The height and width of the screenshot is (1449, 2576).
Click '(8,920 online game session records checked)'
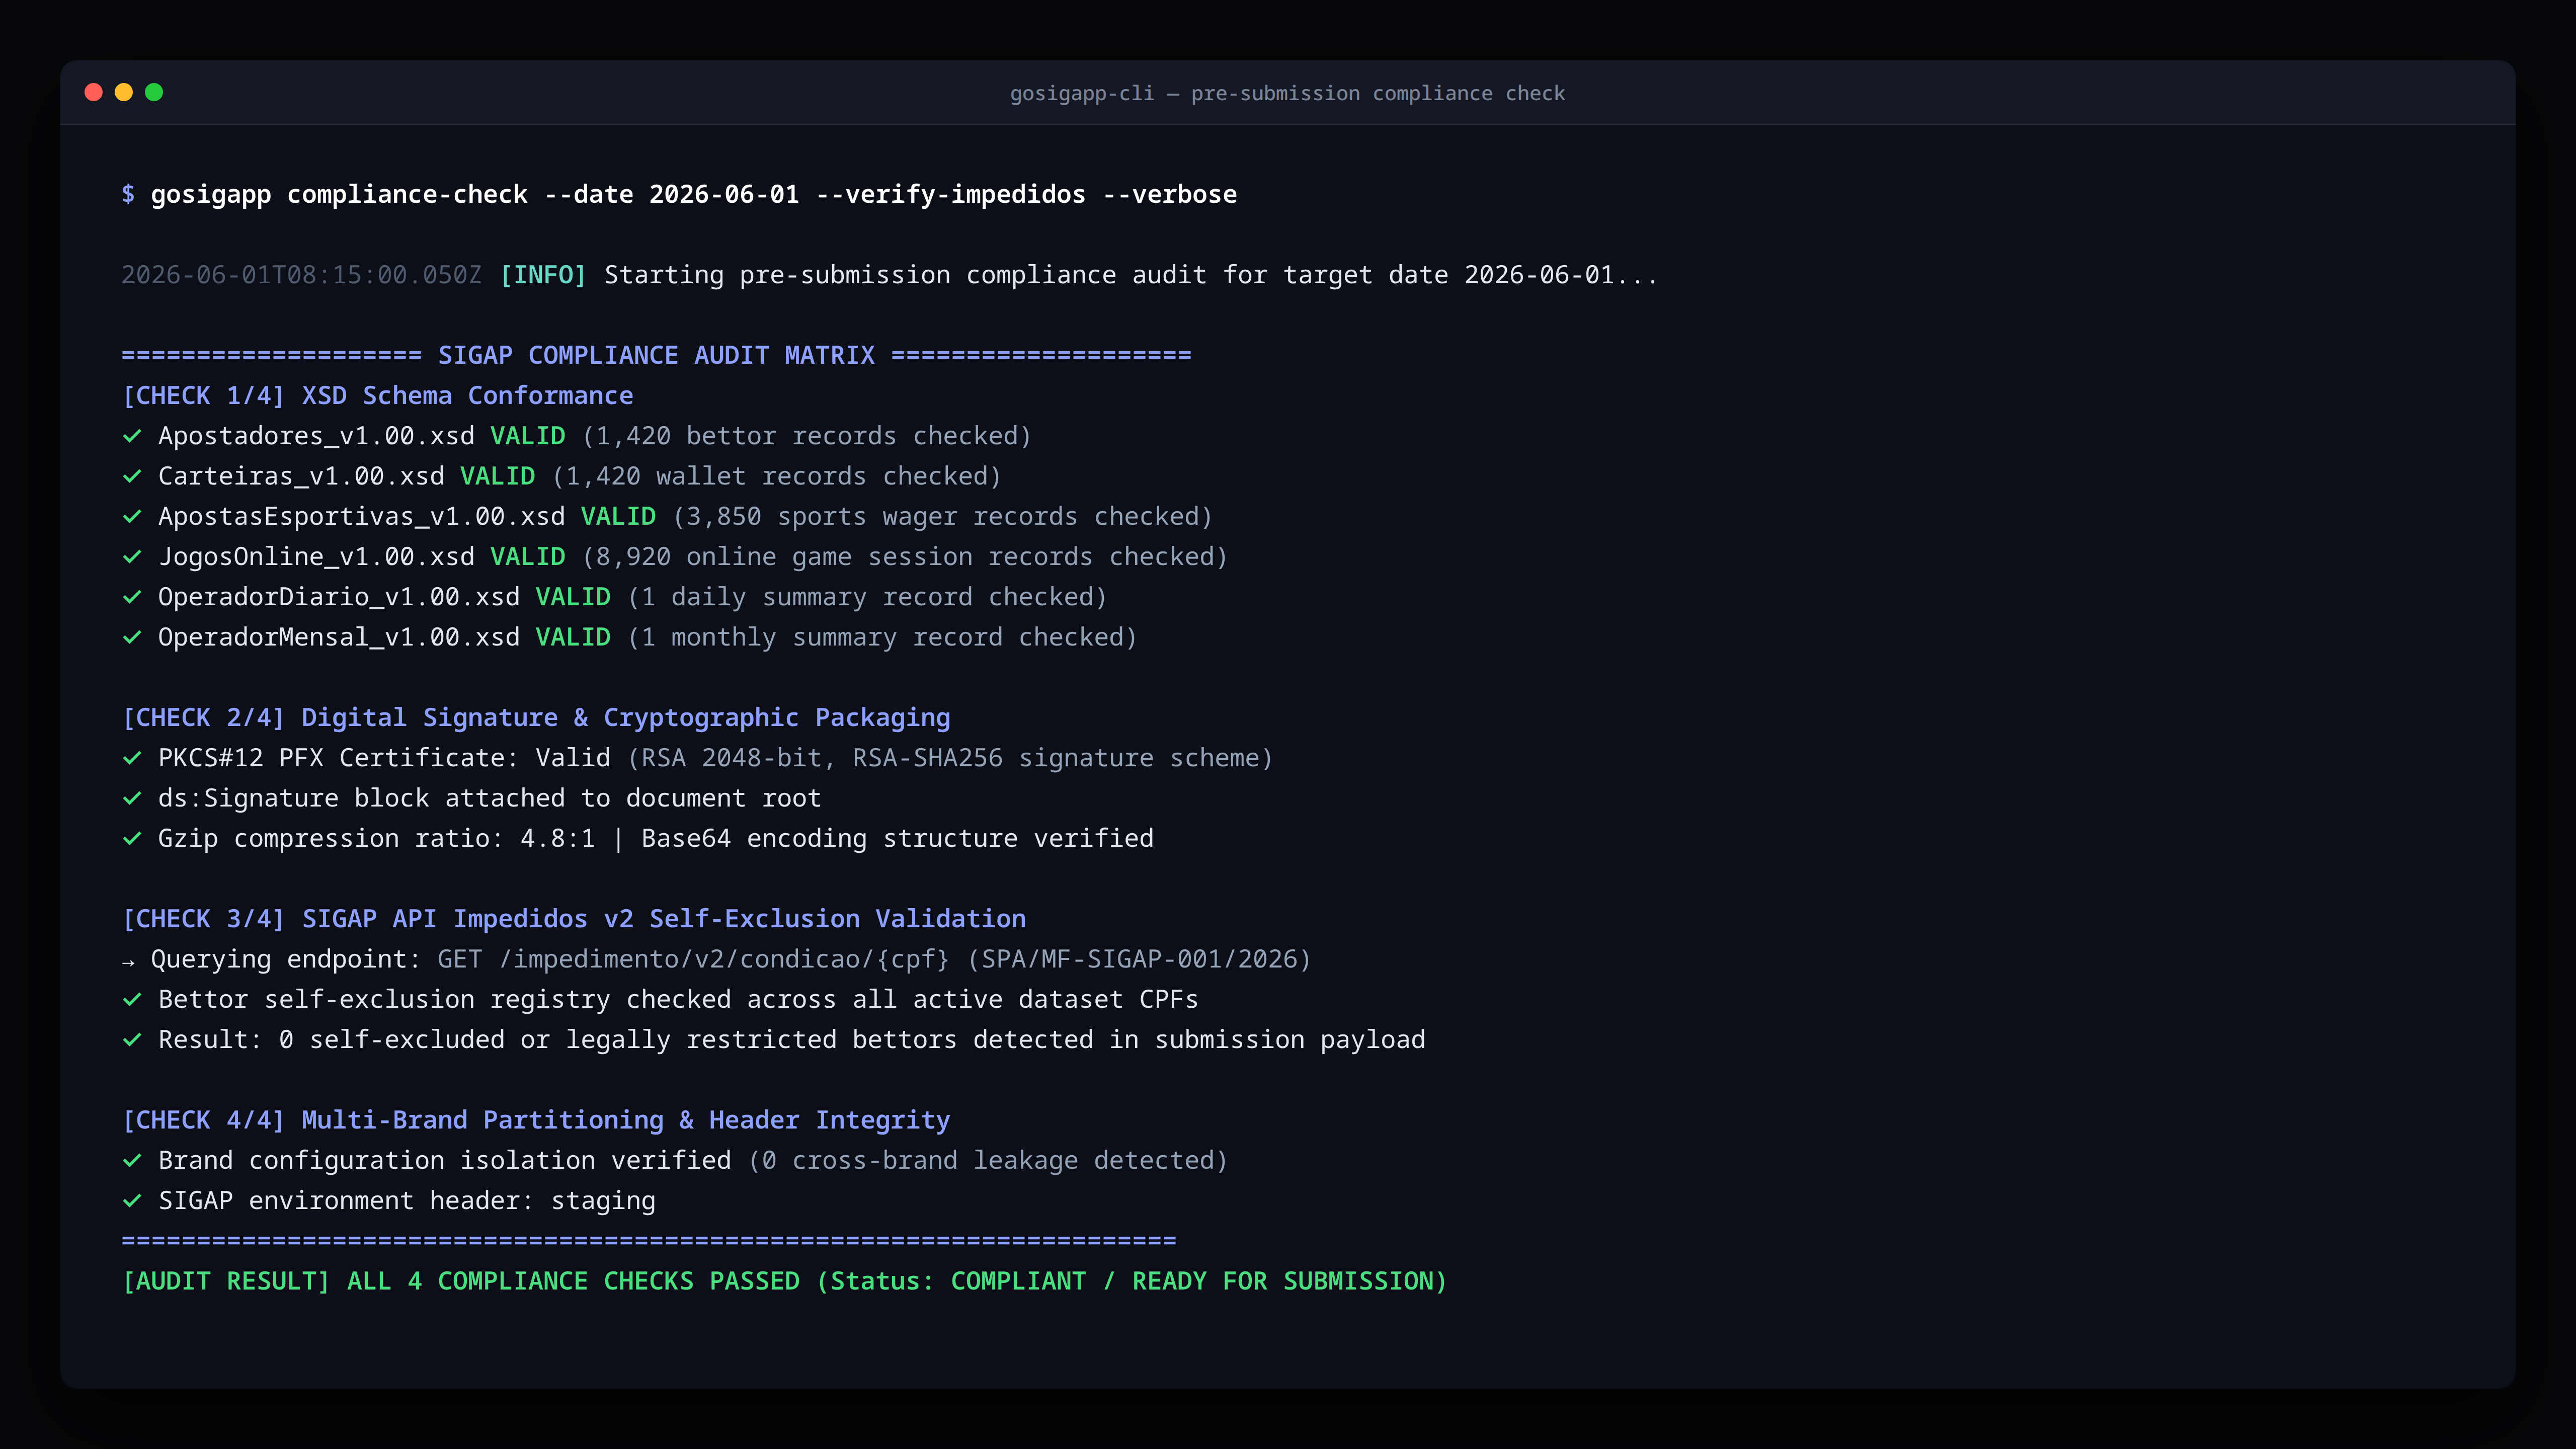point(904,557)
